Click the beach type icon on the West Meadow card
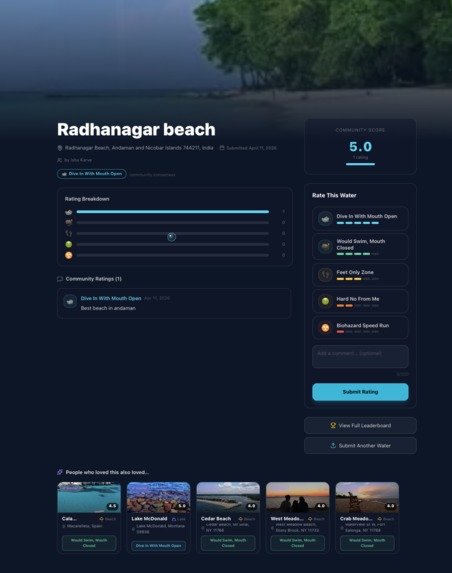This screenshot has width=452, height=573. coord(310,519)
